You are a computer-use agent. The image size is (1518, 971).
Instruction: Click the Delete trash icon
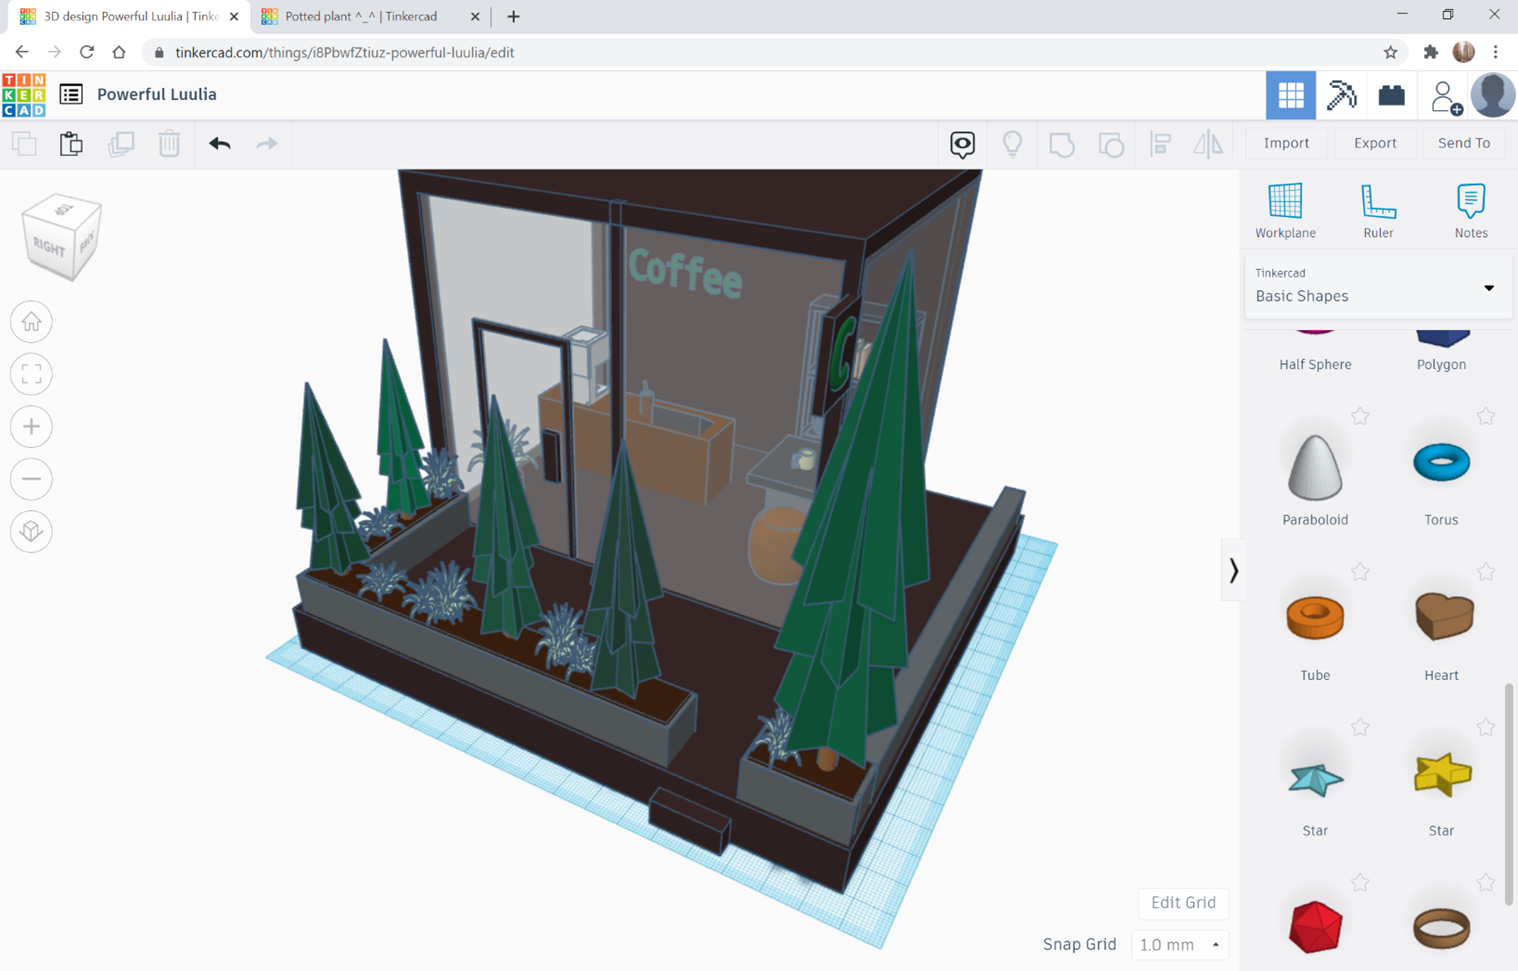point(169,144)
